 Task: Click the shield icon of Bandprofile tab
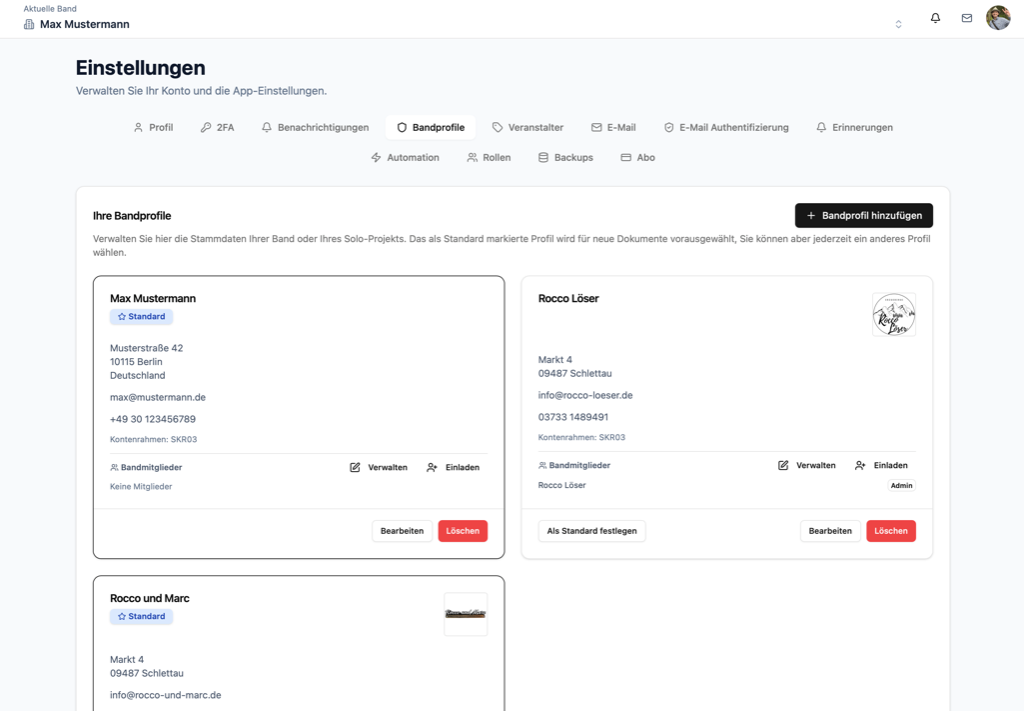click(x=402, y=127)
